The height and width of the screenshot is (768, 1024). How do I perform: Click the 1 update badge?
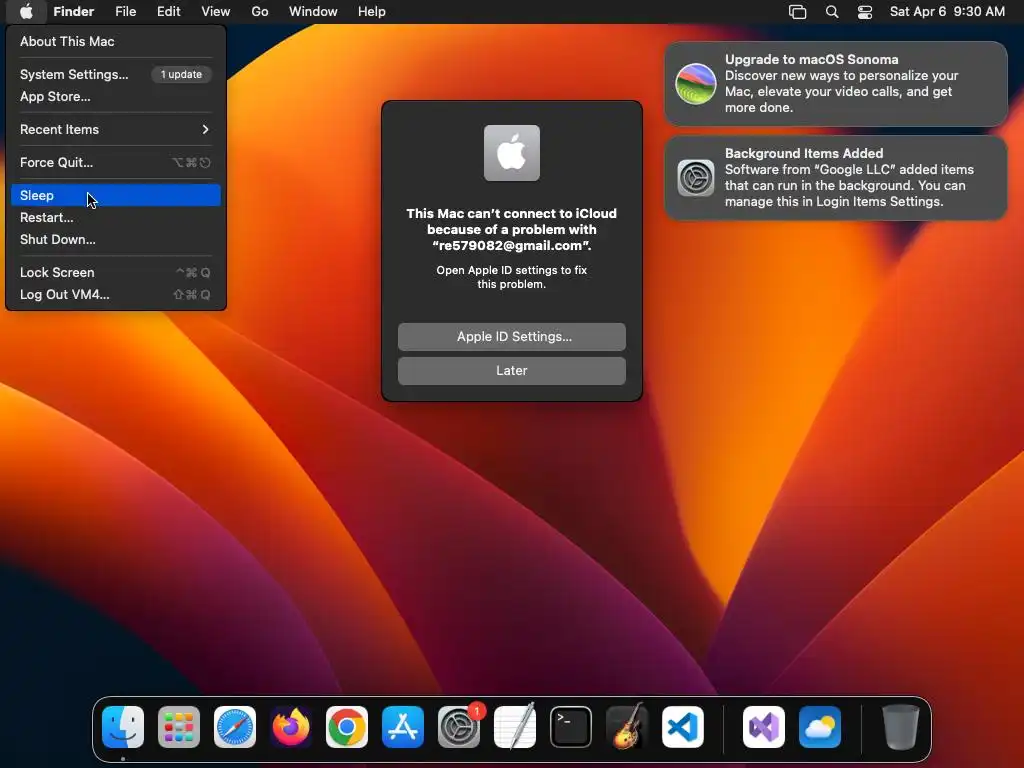182,74
